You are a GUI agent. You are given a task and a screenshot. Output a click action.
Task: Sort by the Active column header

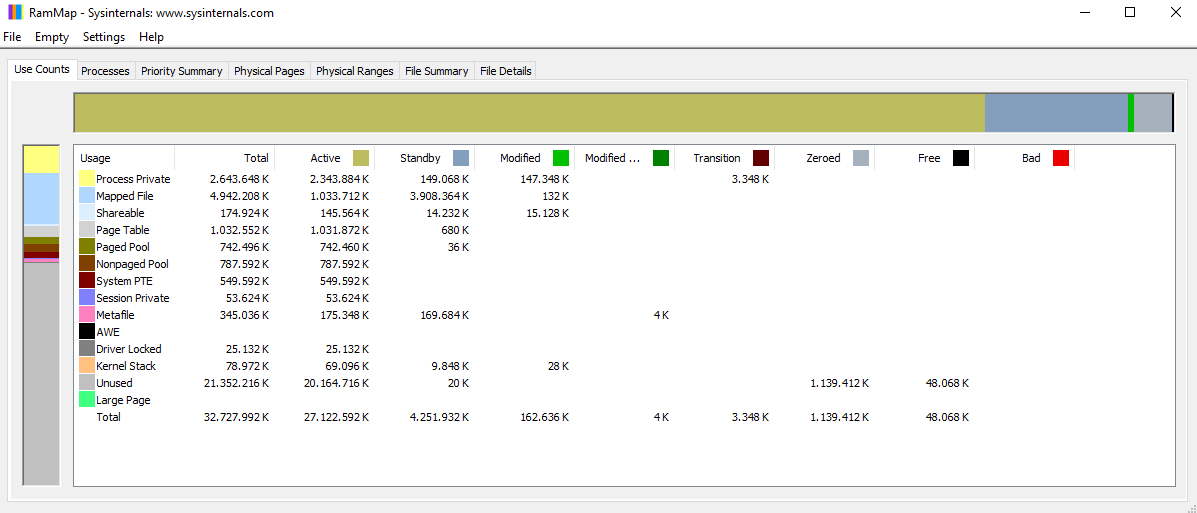(324, 158)
